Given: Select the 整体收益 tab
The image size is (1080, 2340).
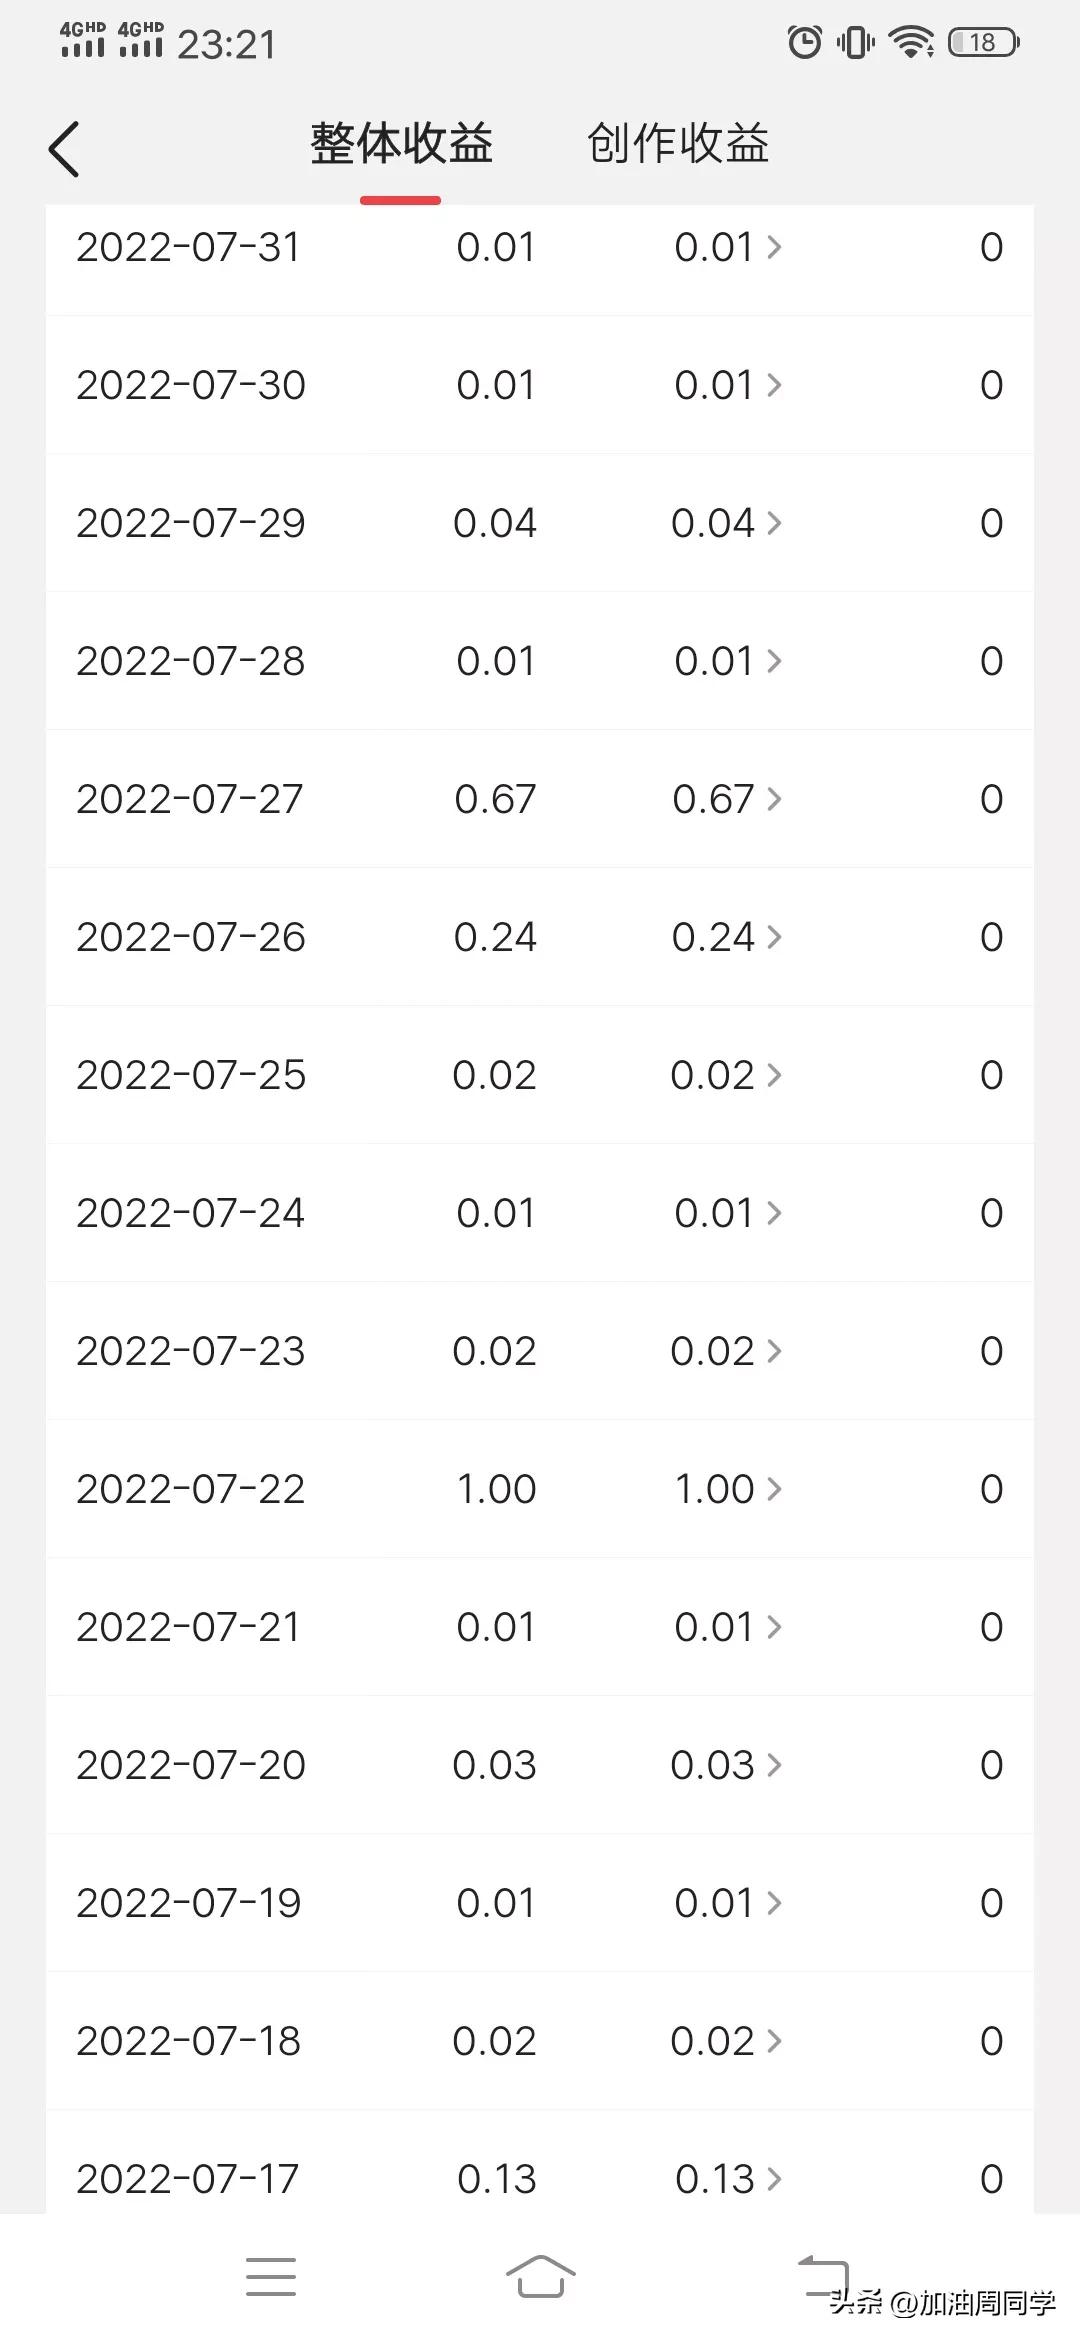Looking at the screenshot, I should click(401, 144).
